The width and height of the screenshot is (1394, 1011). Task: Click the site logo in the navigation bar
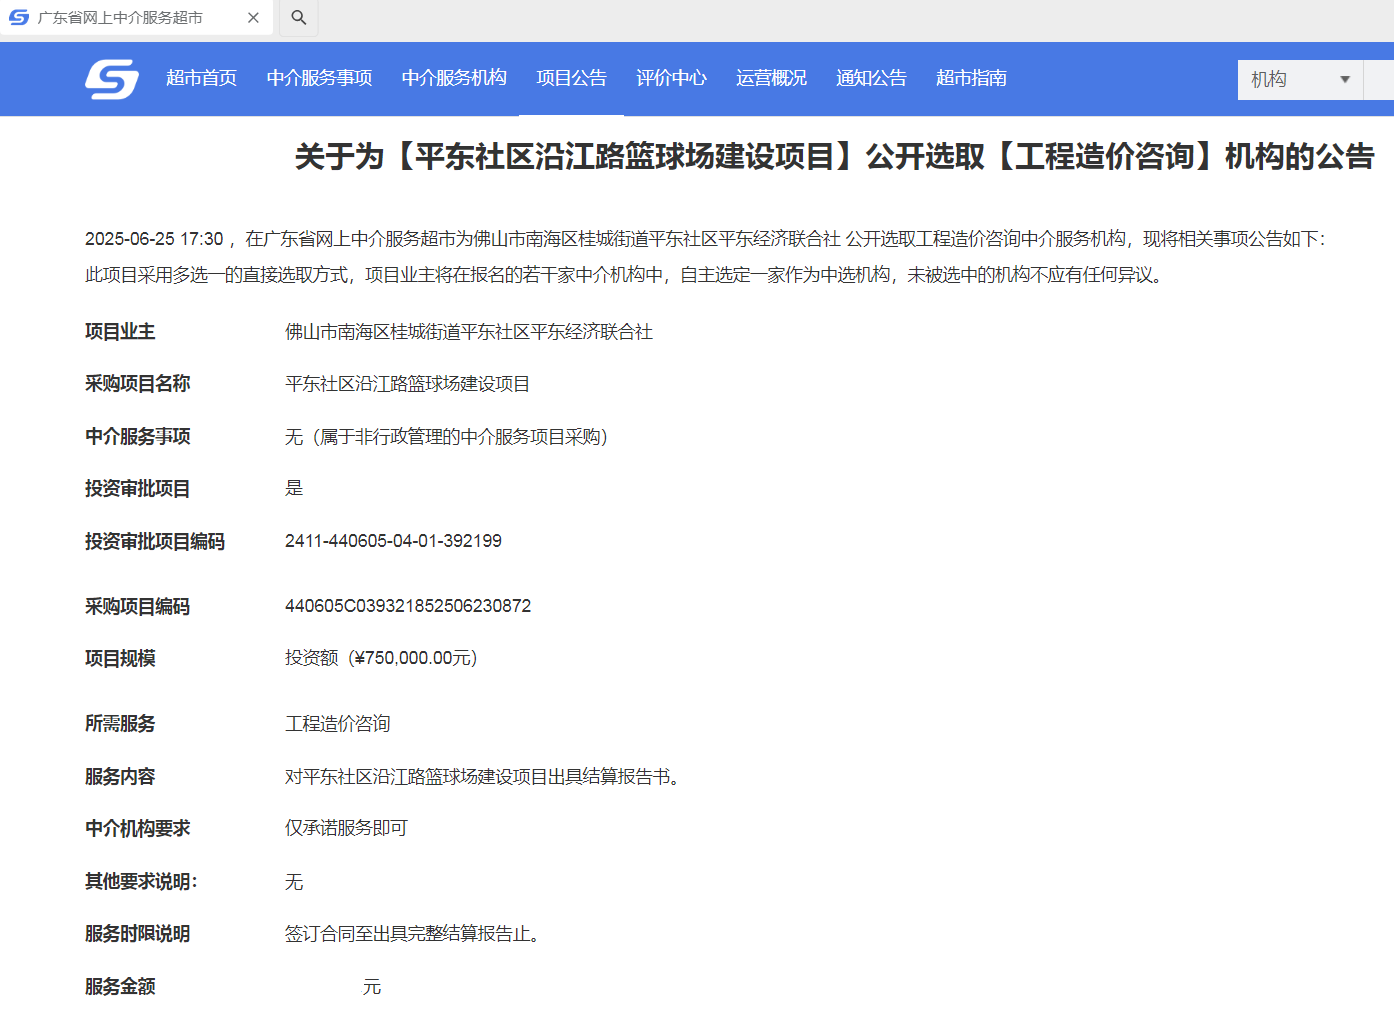(111, 79)
